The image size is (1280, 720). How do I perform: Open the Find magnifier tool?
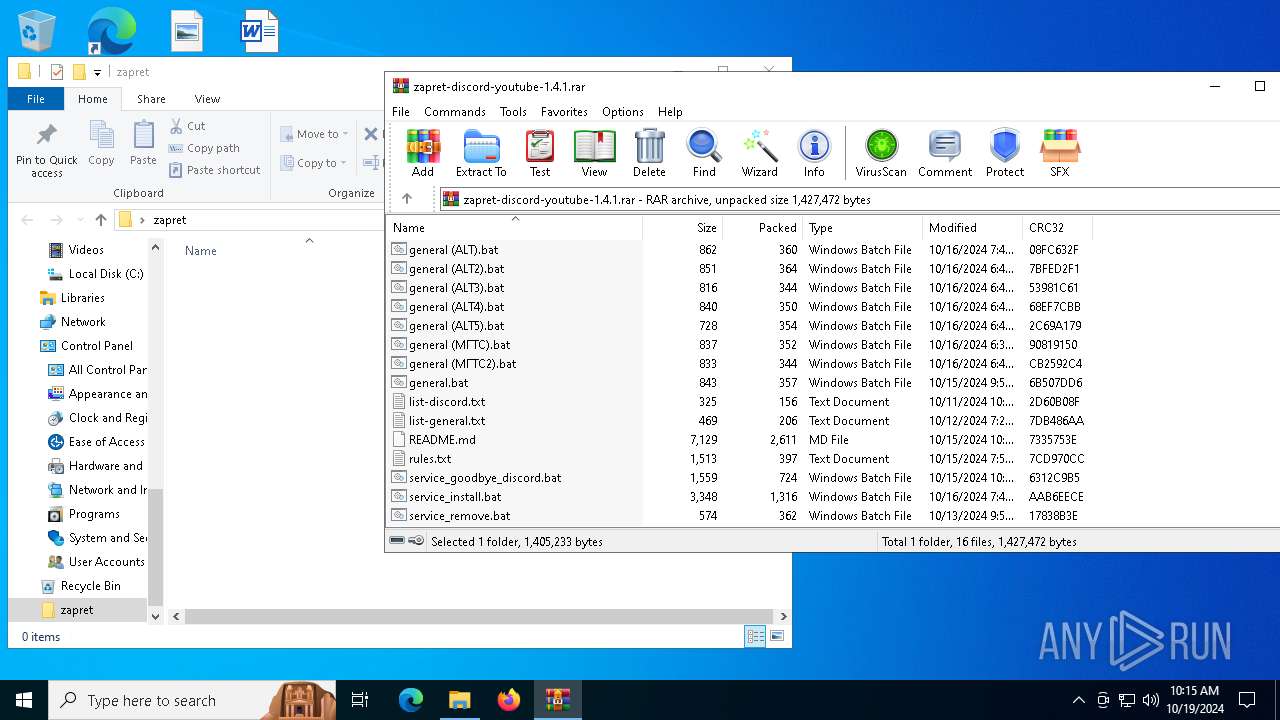[x=704, y=154]
